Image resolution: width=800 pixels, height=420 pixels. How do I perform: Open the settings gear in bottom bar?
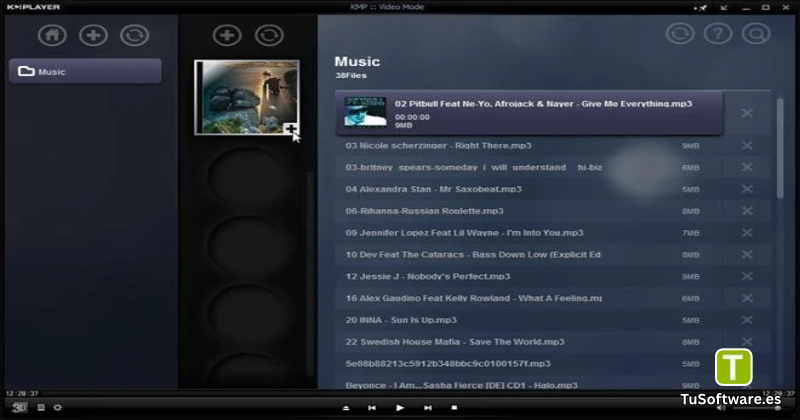coord(58,407)
